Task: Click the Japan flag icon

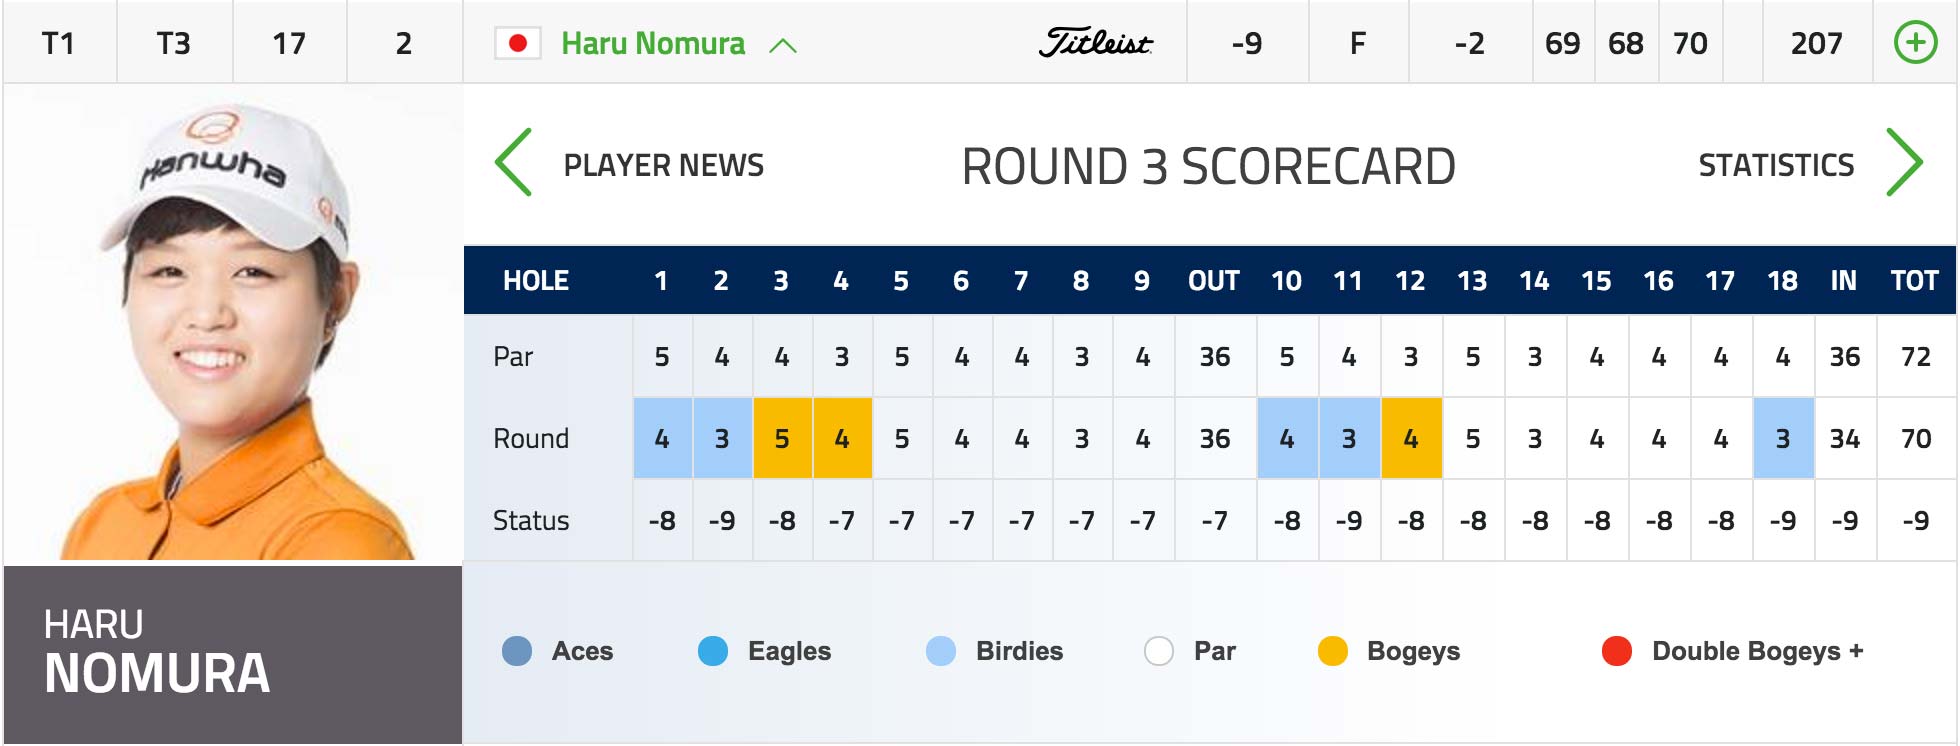Action: coord(518,43)
